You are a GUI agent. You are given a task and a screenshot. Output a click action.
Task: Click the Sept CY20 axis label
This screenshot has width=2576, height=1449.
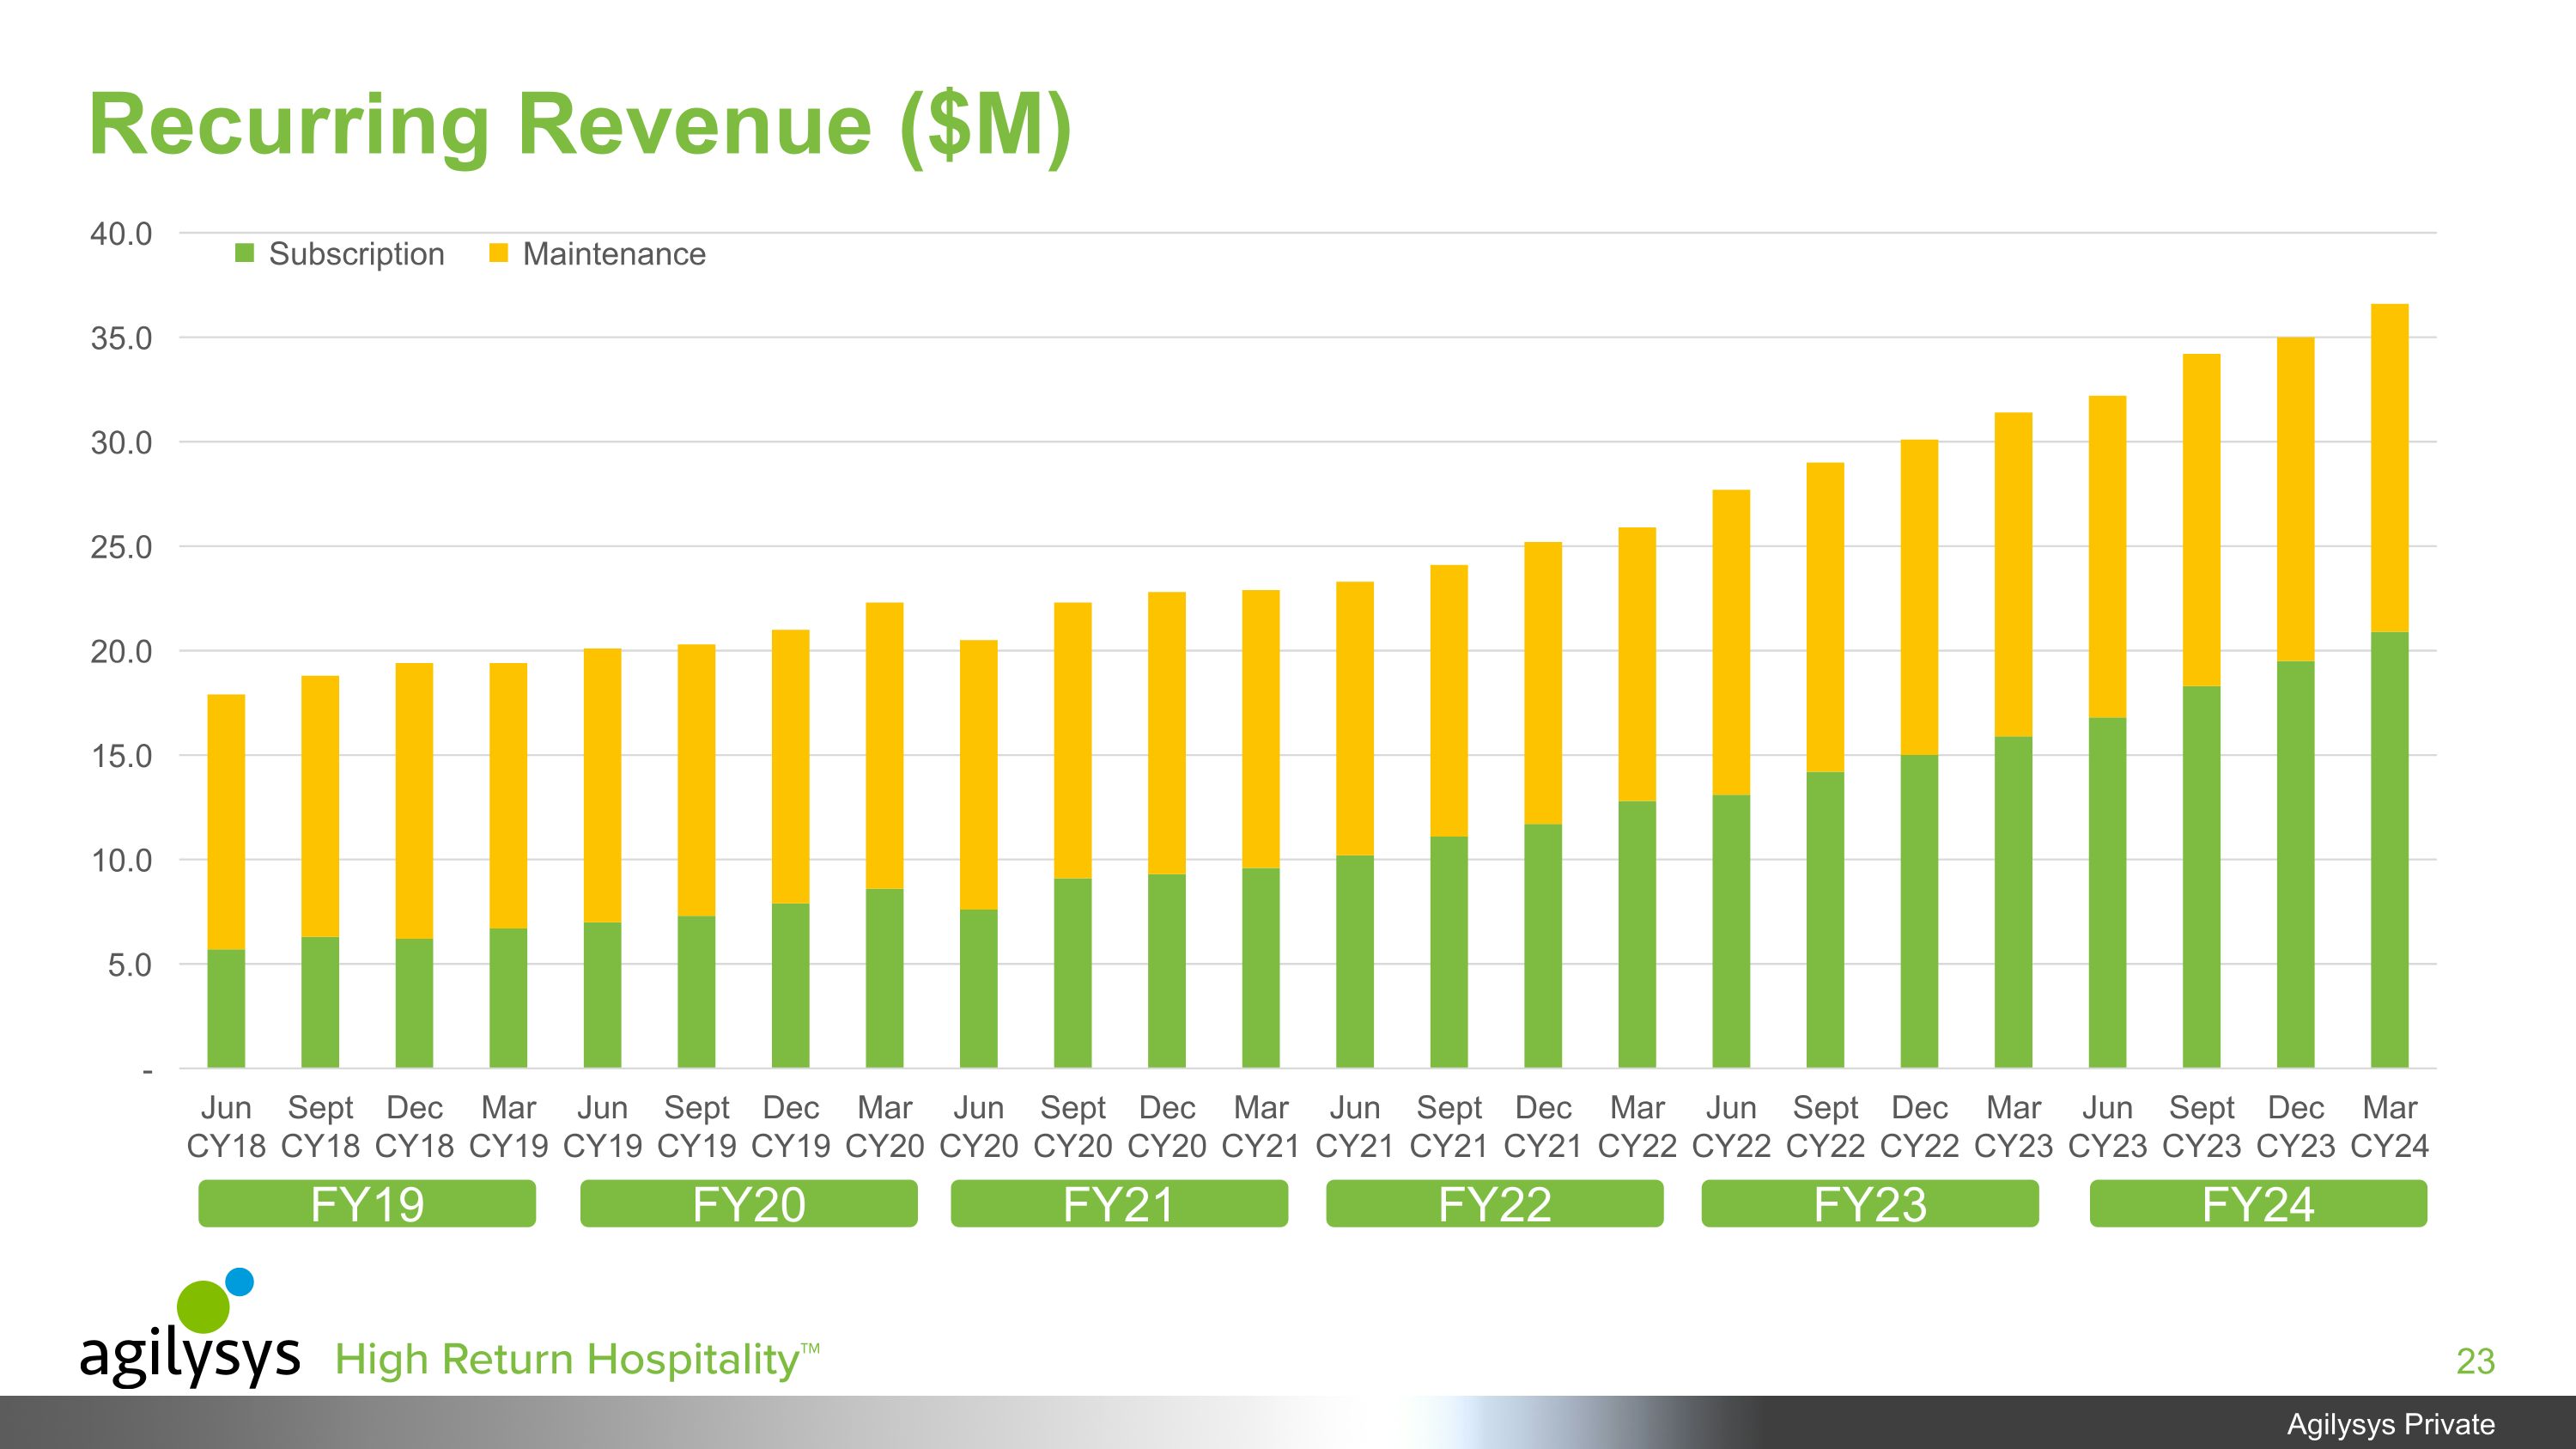pyautogui.click(x=1073, y=1126)
